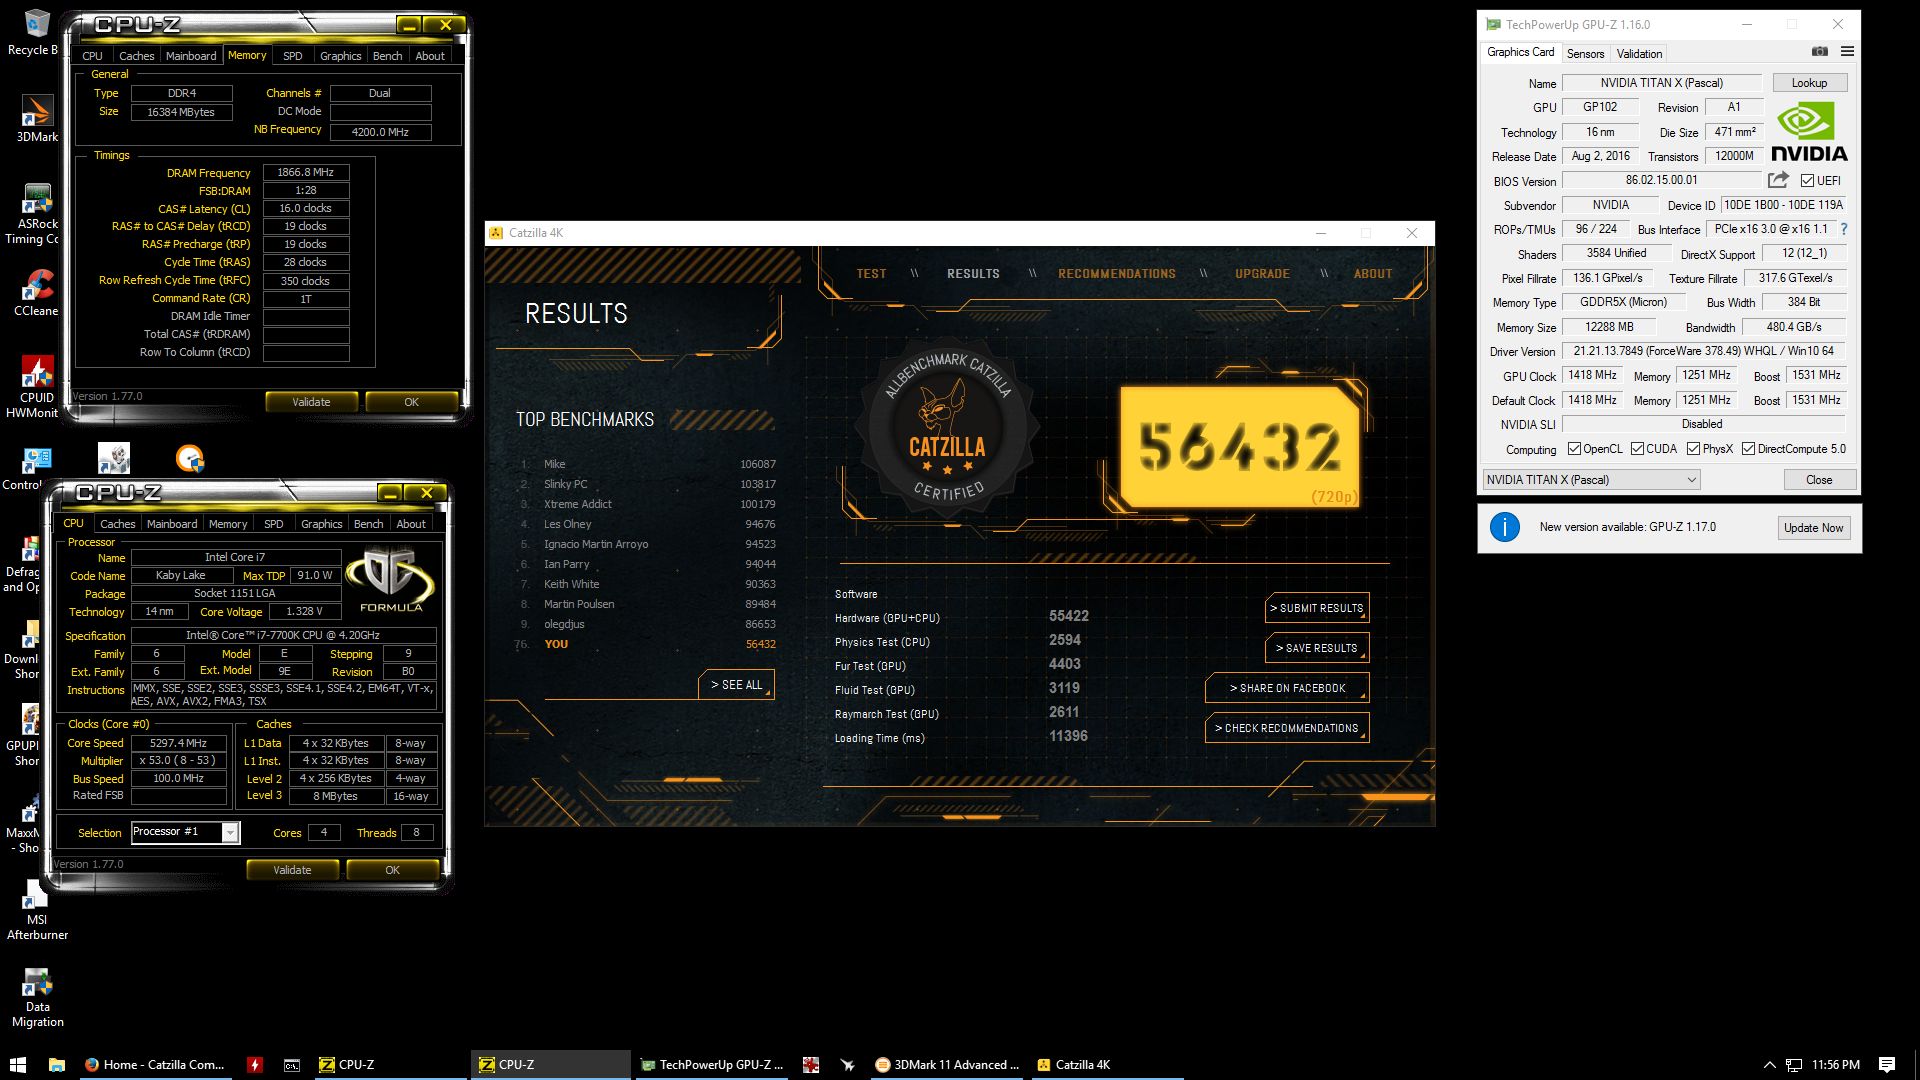Screen dimensions: 1920x1080
Task: Open the Action Center notification icon
Action: 1887,1064
